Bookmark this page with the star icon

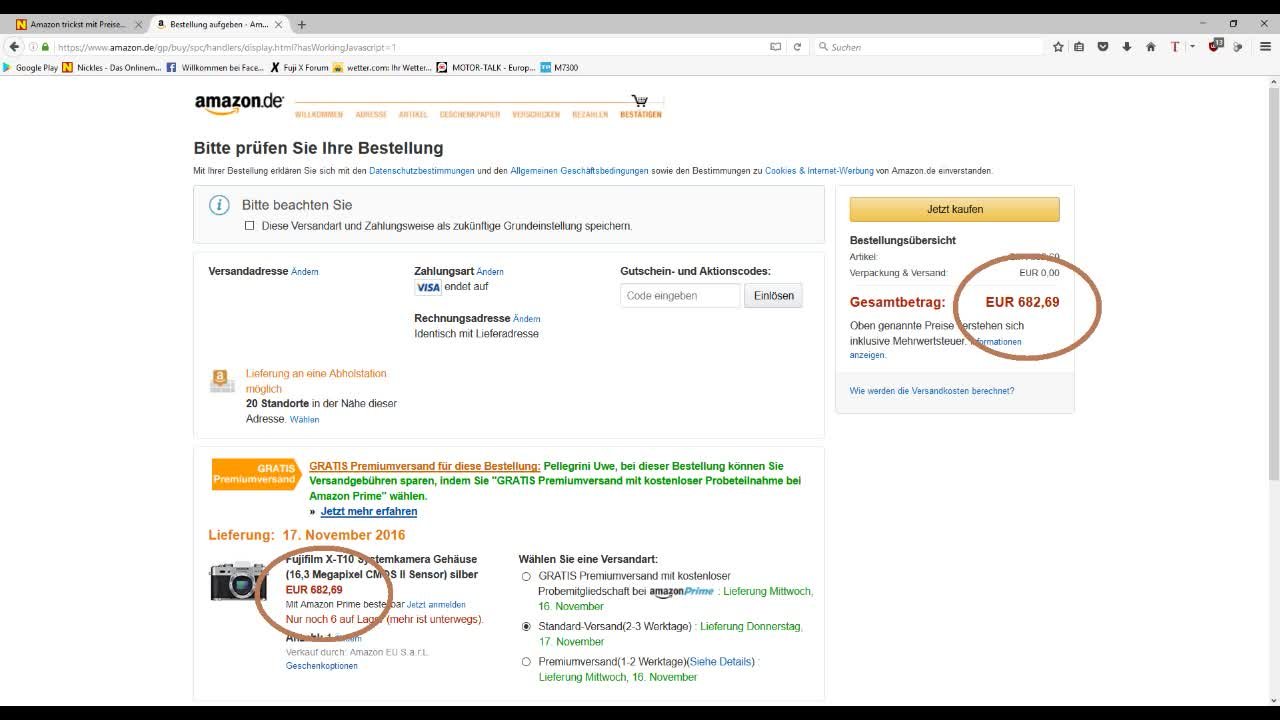[1058, 47]
